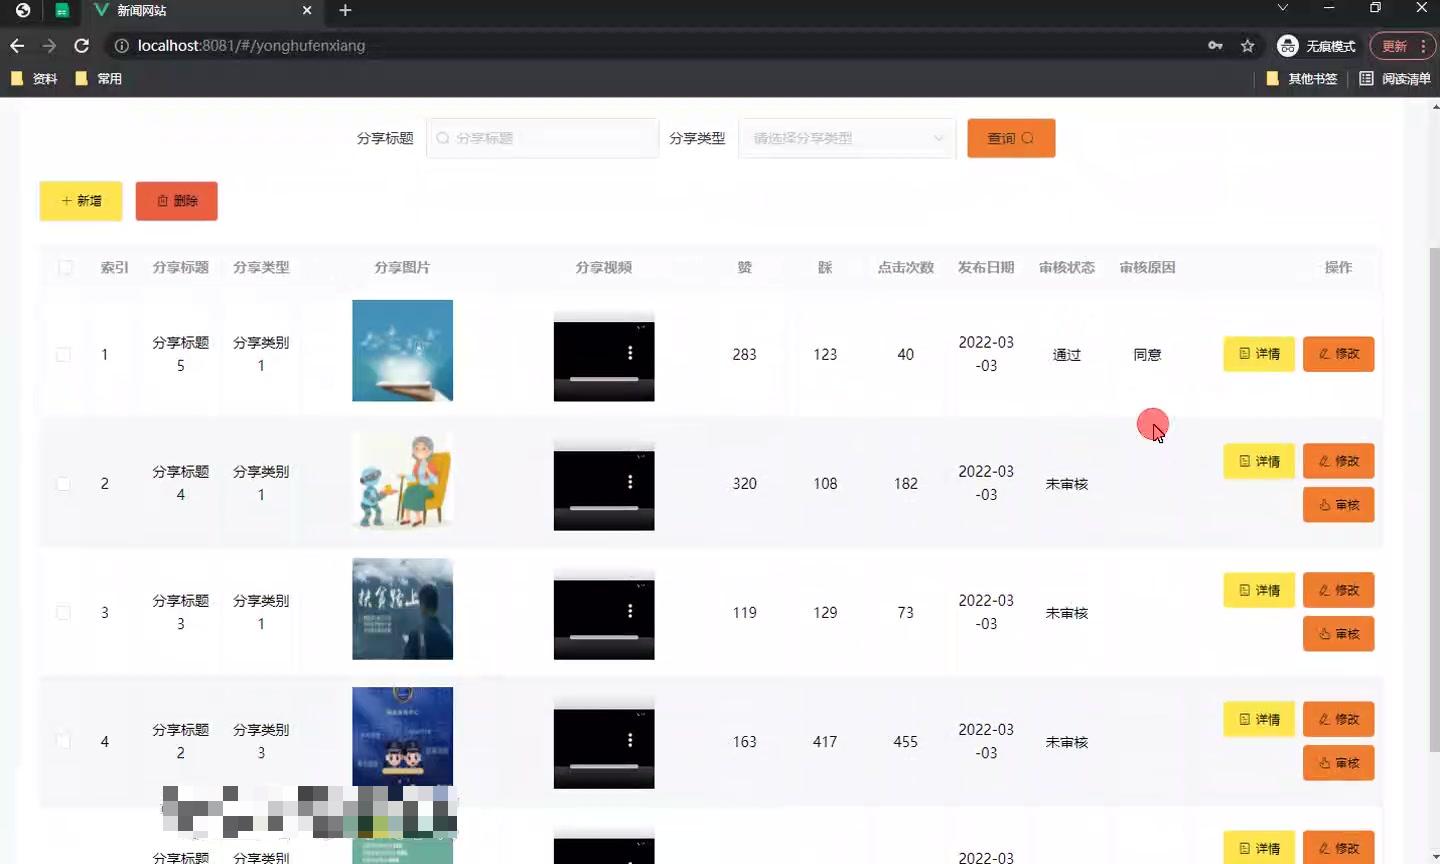Open the 分享类型 dropdown
1440x864 pixels.
847,138
